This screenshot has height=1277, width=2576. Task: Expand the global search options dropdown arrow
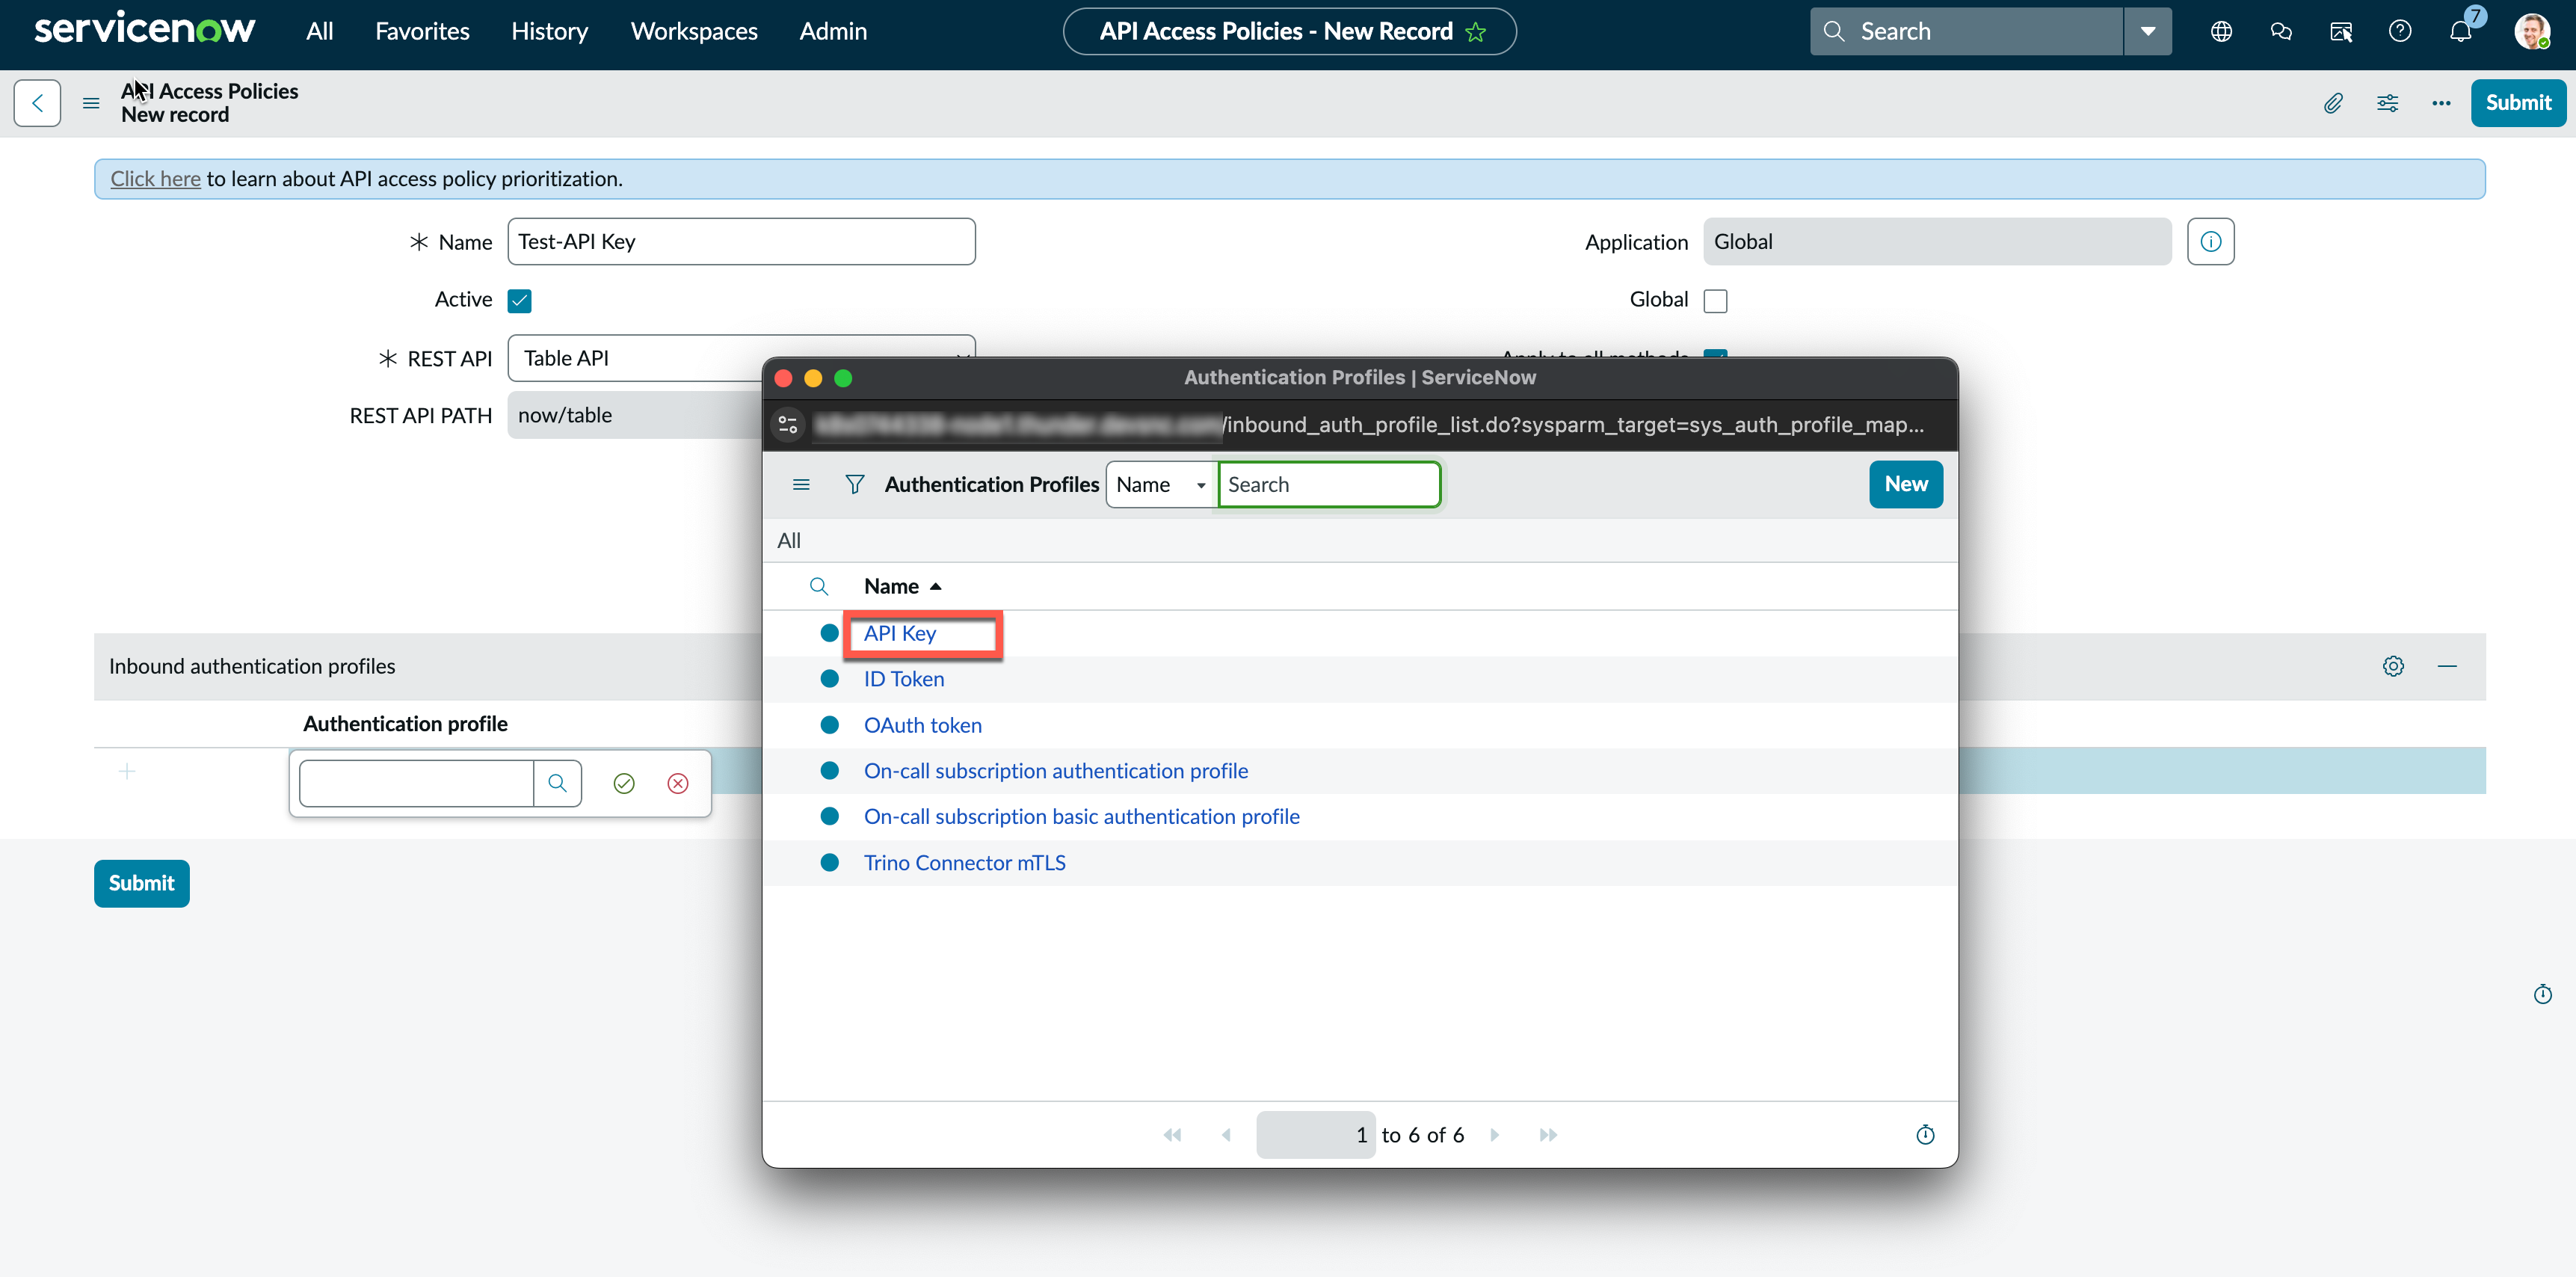(2148, 31)
